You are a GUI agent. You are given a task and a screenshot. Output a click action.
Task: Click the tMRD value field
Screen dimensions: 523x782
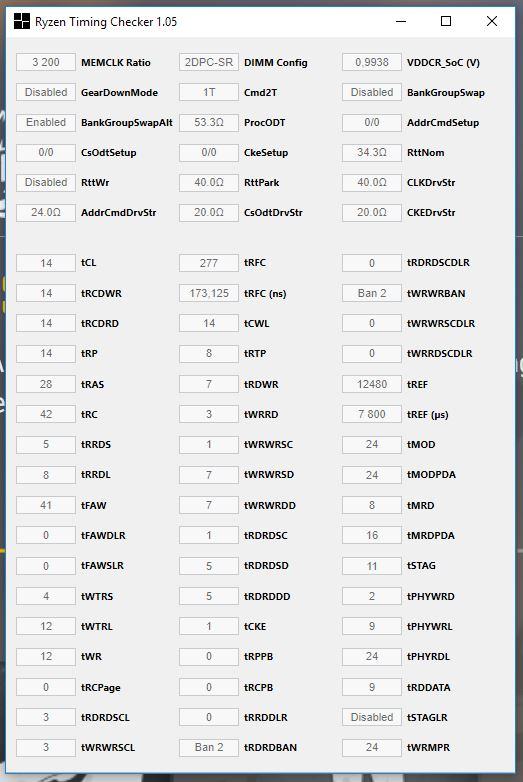click(x=372, y=505)
